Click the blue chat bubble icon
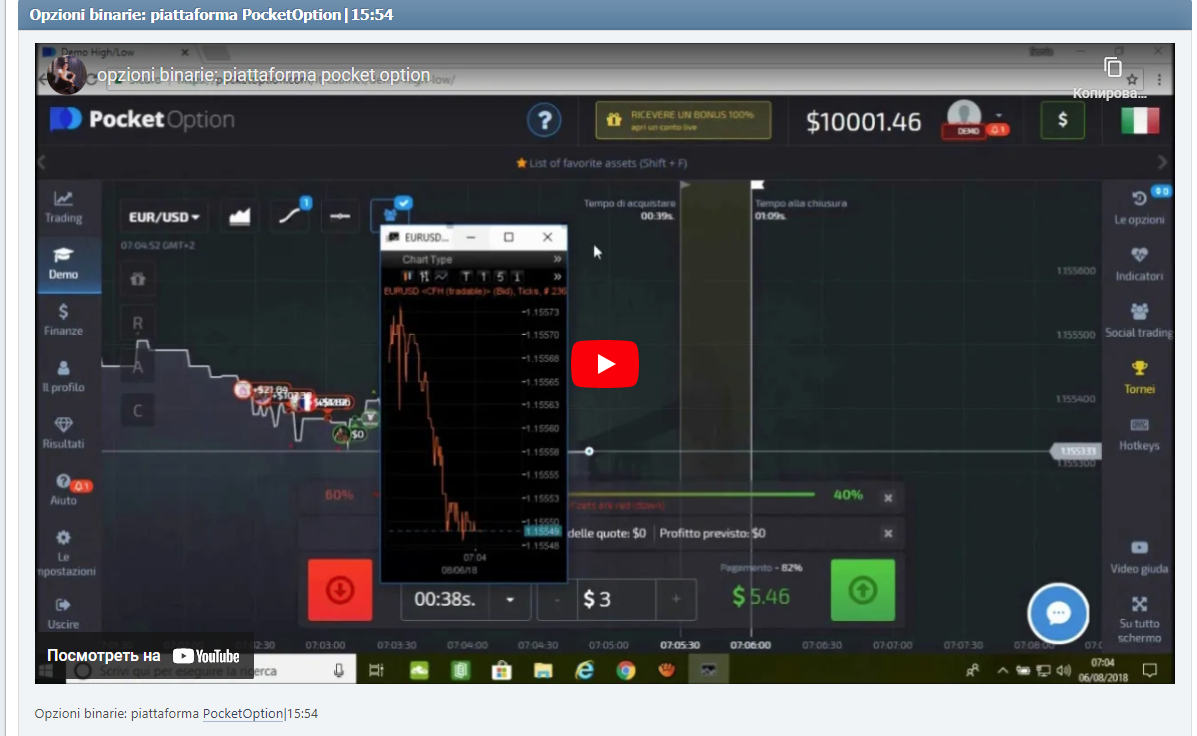The height and width of the screenshot is (736, 1197). tap(1058, 613)
